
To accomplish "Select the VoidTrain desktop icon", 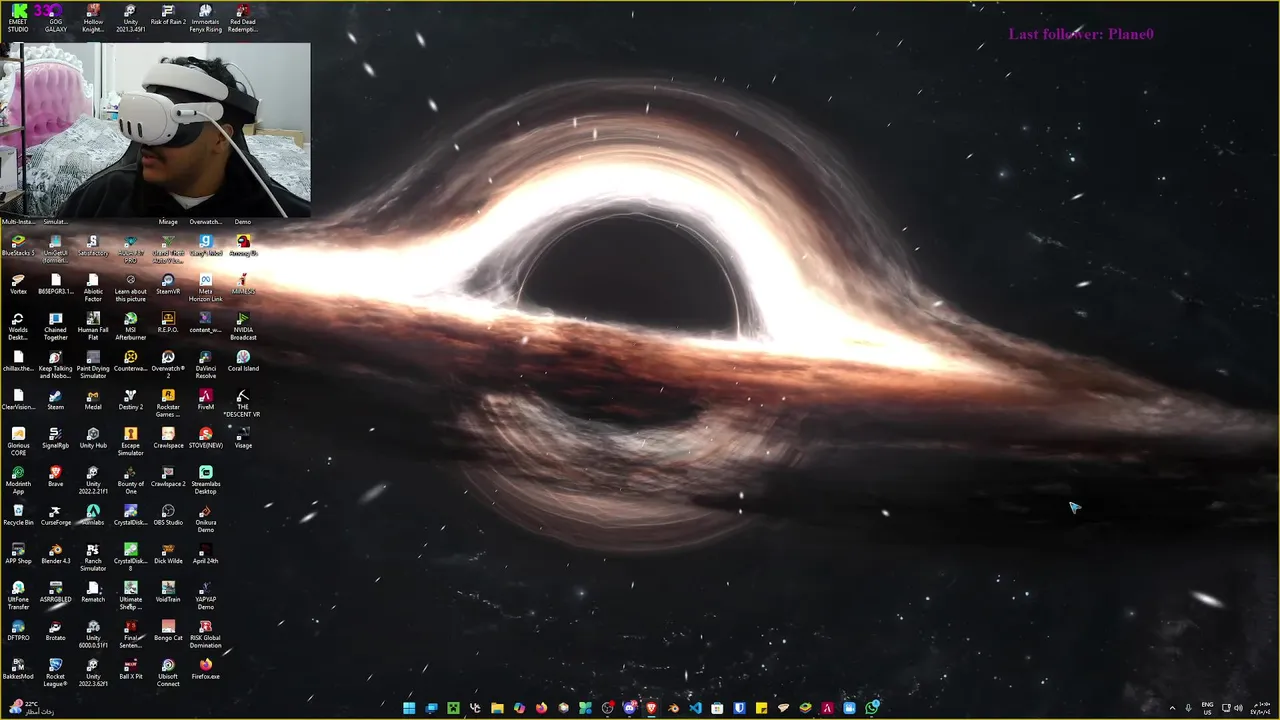I will click(168, 592).
